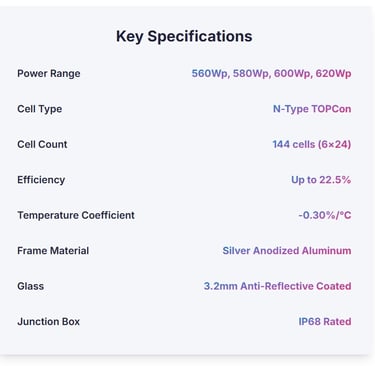This screenshot has height=366, width=375.
Task: Select the Cell Type label
Action: 40,109
